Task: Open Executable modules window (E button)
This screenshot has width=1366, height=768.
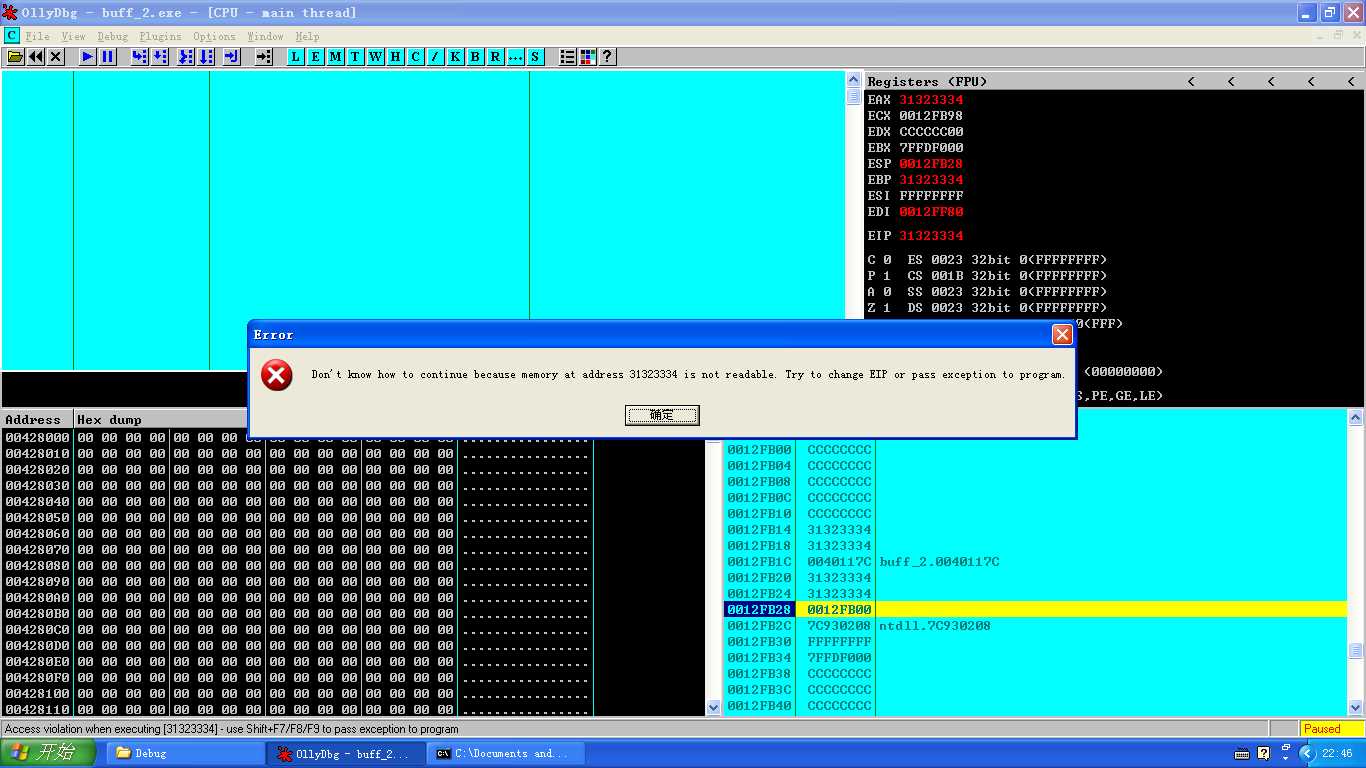Action: tap(315, 57)
